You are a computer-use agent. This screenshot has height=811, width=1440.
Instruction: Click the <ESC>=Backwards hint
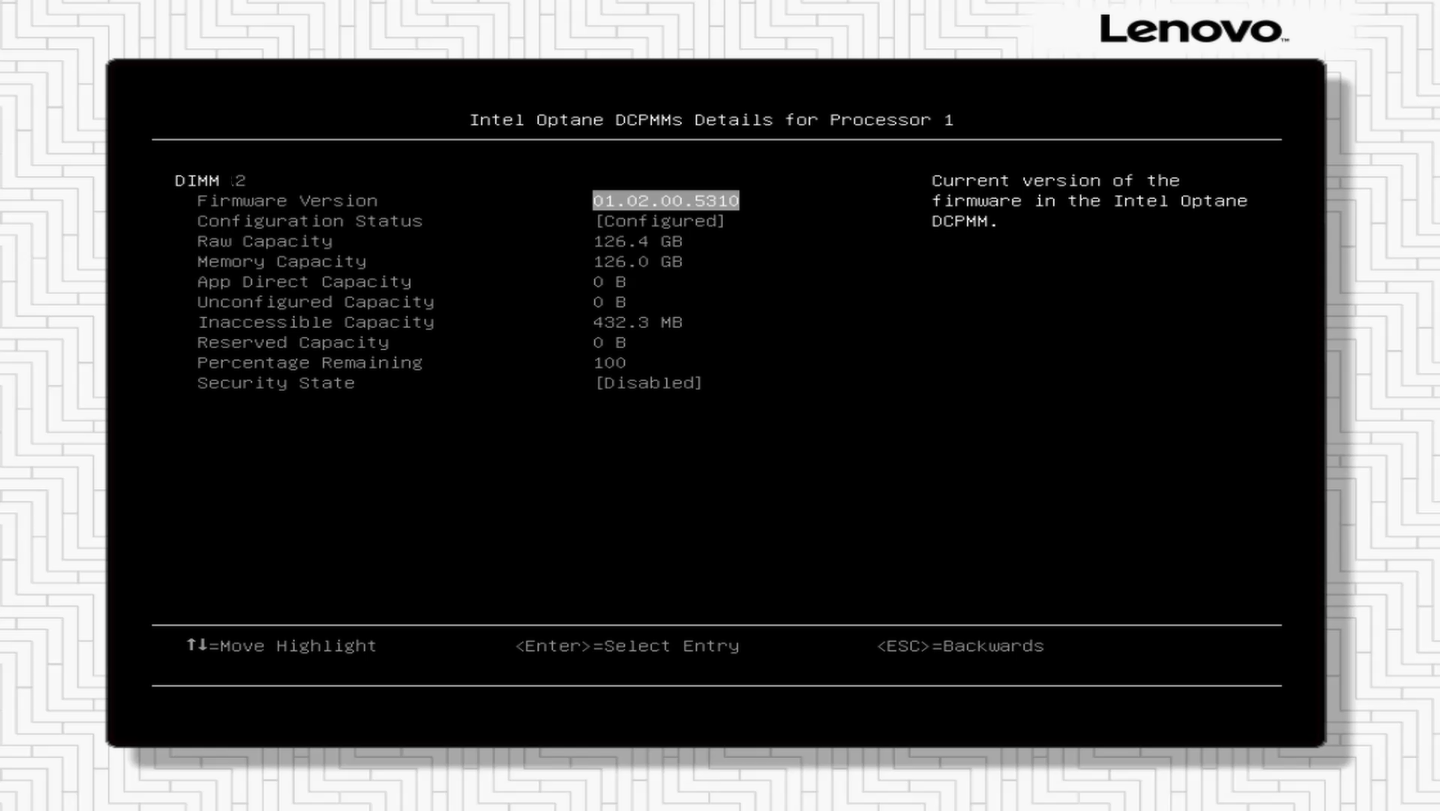pyautogui.click(x=960, y=646)
